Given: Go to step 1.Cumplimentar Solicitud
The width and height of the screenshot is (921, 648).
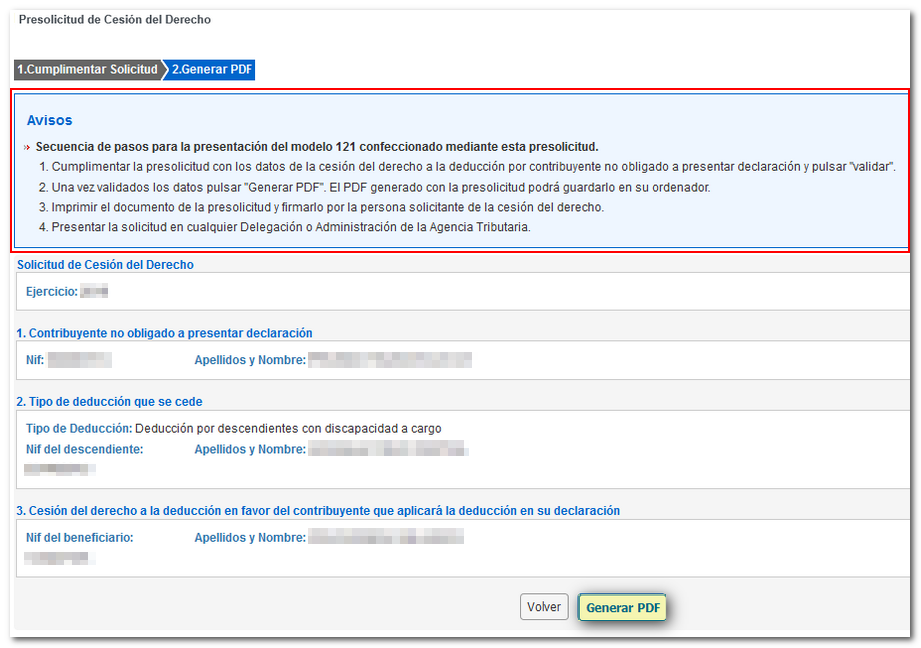Looking at the screenshot, I should 87,70.
